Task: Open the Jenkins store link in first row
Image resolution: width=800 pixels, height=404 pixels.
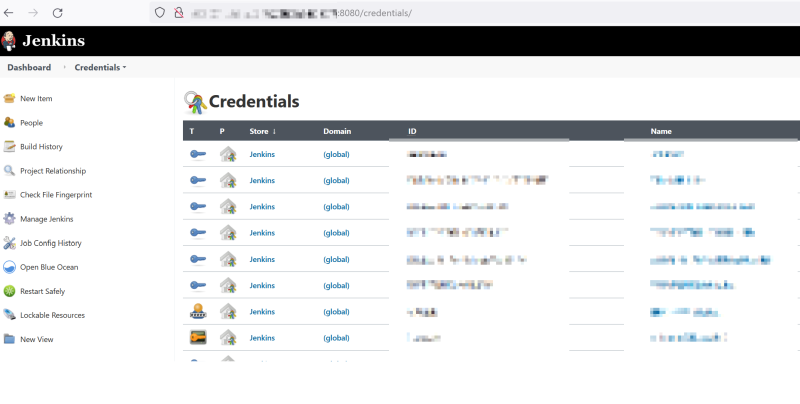Action: (x=262, y=154)
